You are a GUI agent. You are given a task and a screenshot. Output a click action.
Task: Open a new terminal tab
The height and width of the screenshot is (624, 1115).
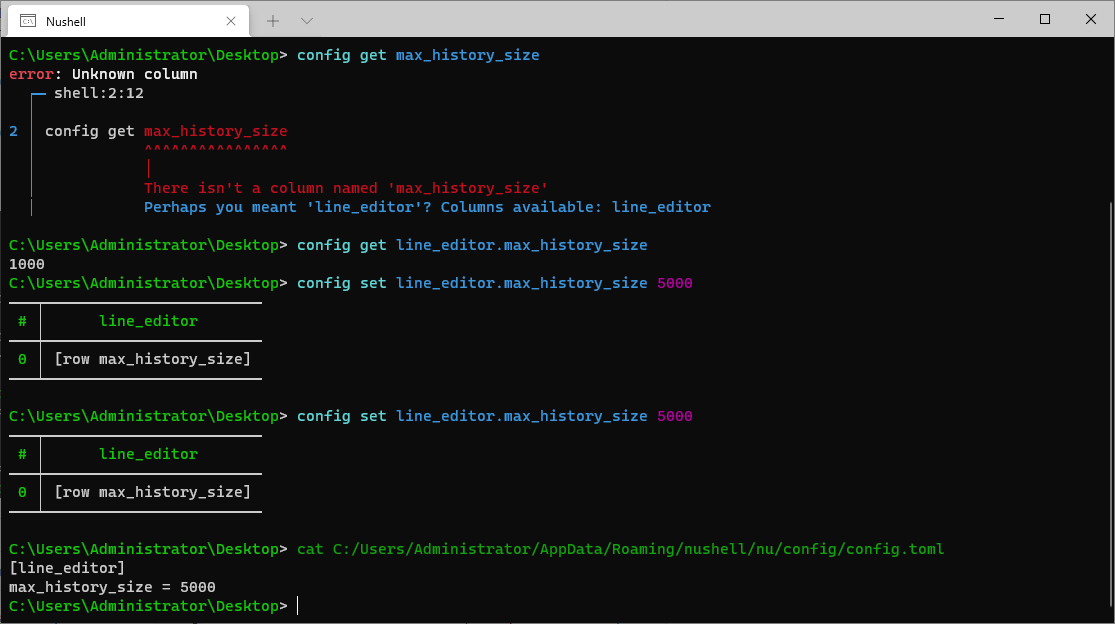pos(273,21)
